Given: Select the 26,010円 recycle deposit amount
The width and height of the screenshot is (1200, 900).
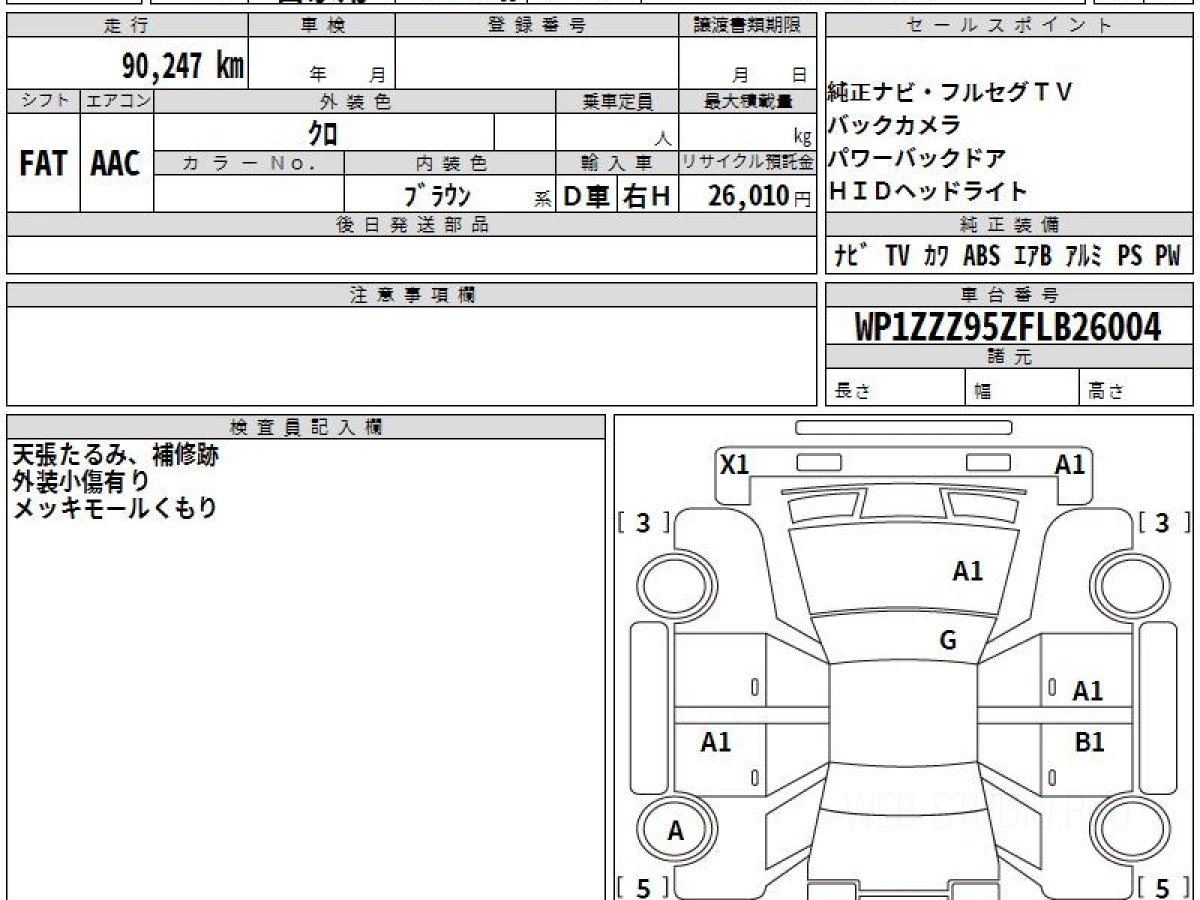Looking at the screenshot, I should [760, 197].
